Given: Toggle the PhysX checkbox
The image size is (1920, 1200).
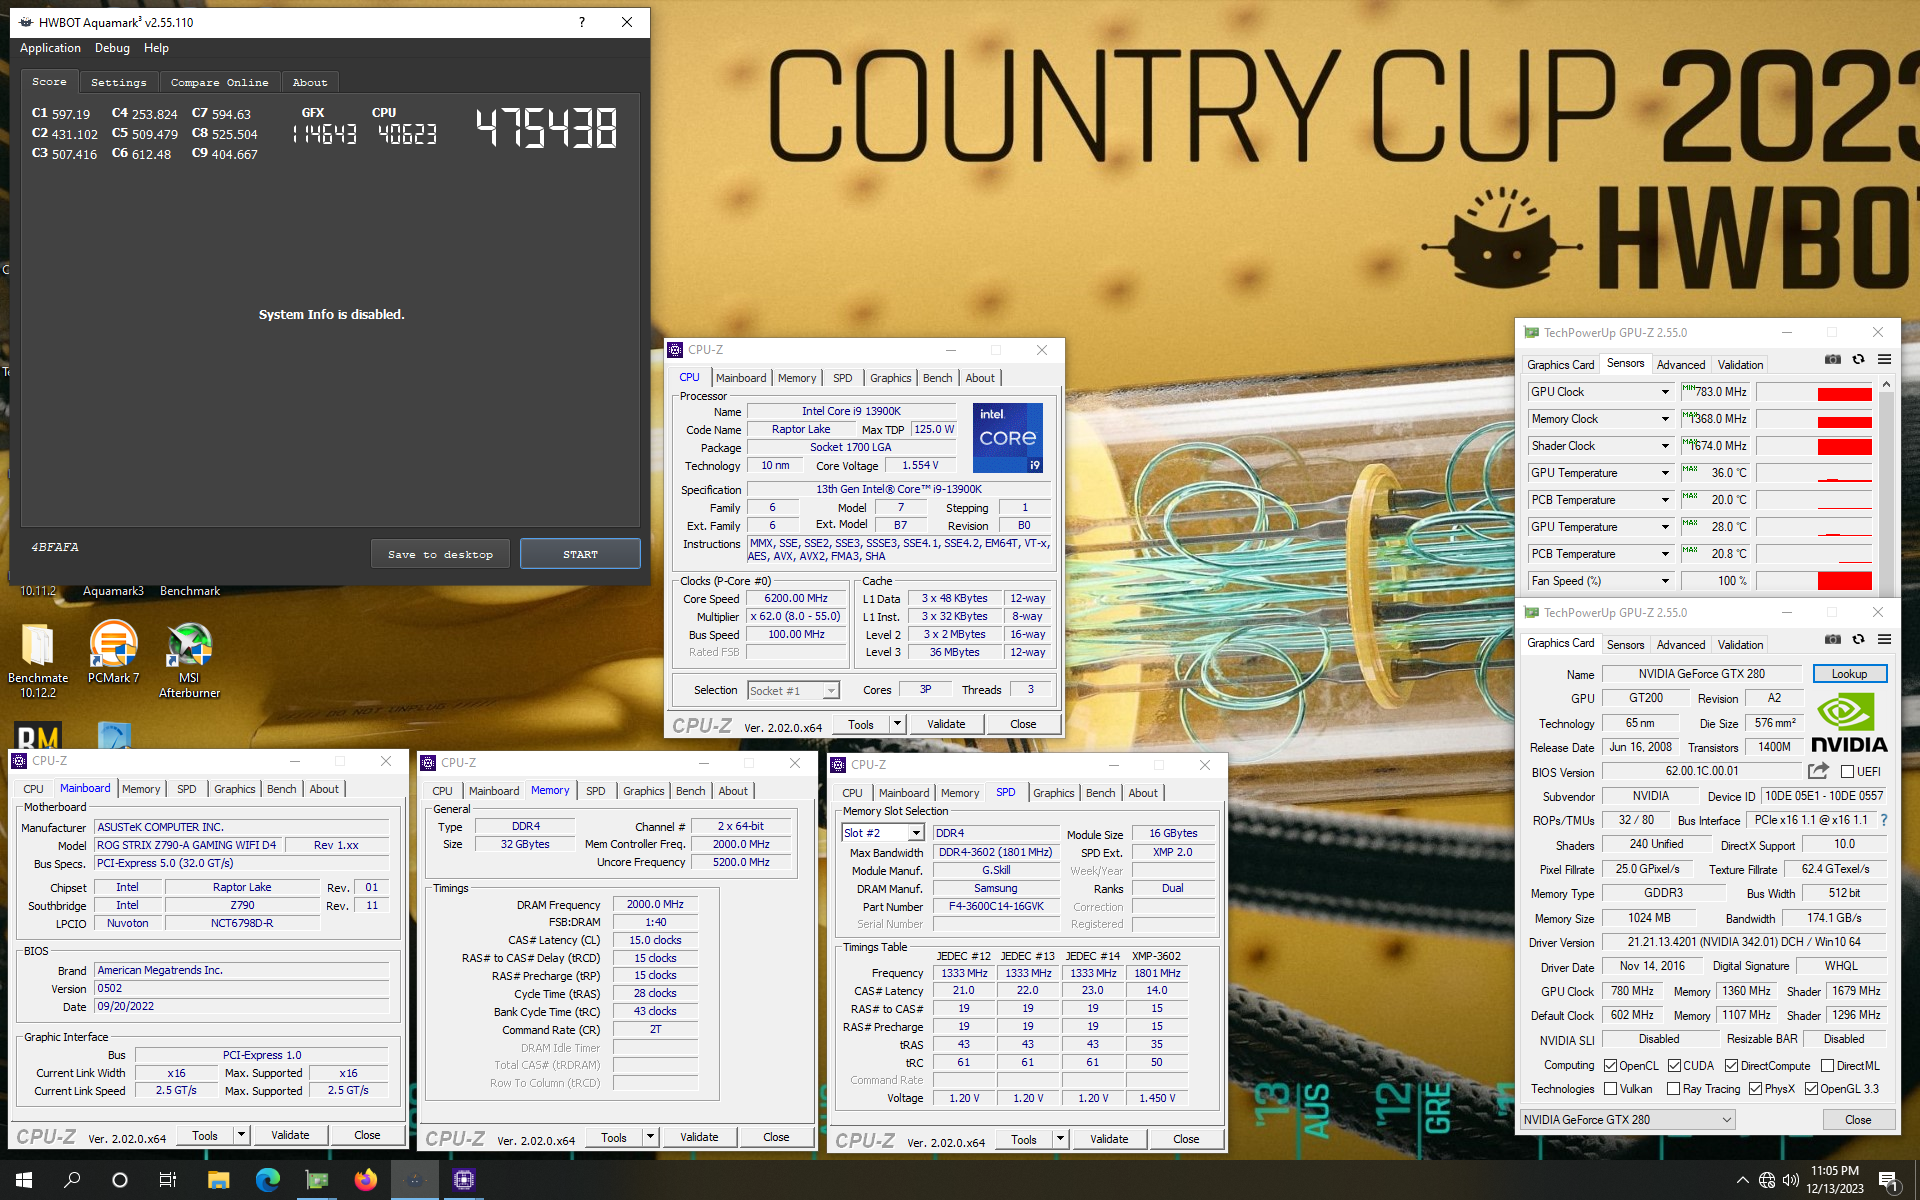Looking at the screenshot, I should 1755,1089.
